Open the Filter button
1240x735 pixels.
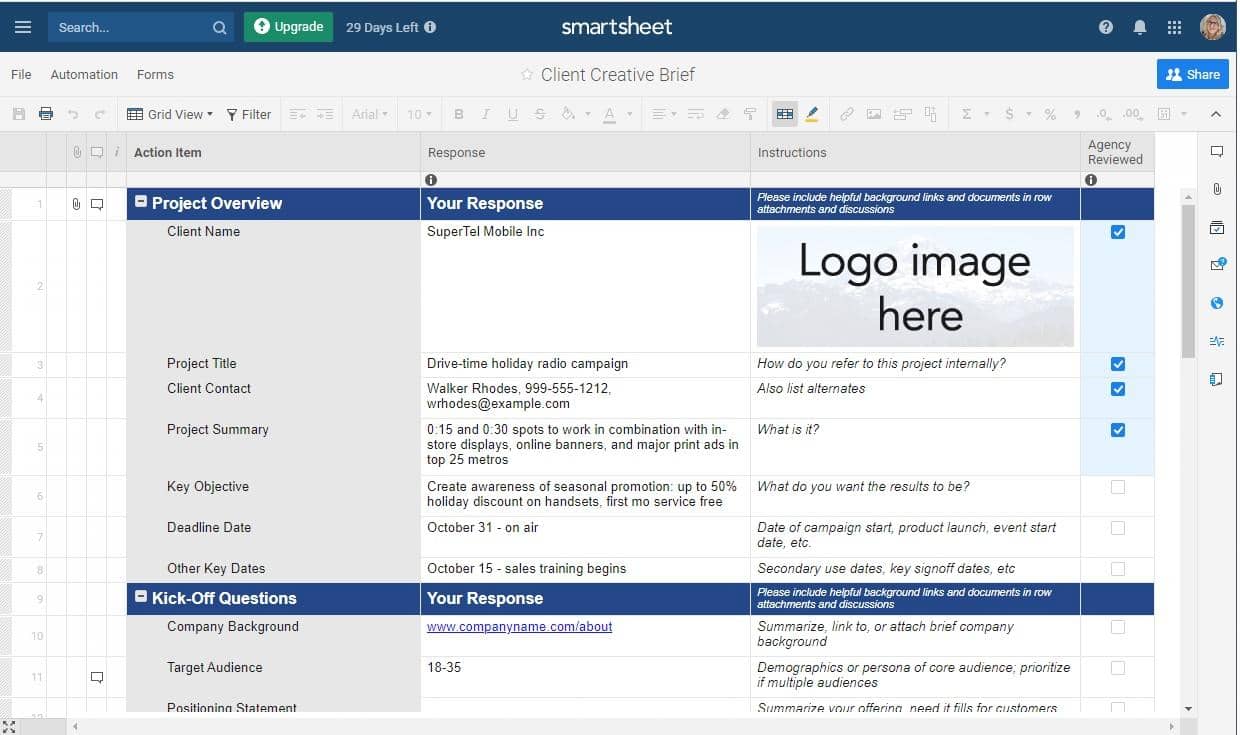(249, 114)
